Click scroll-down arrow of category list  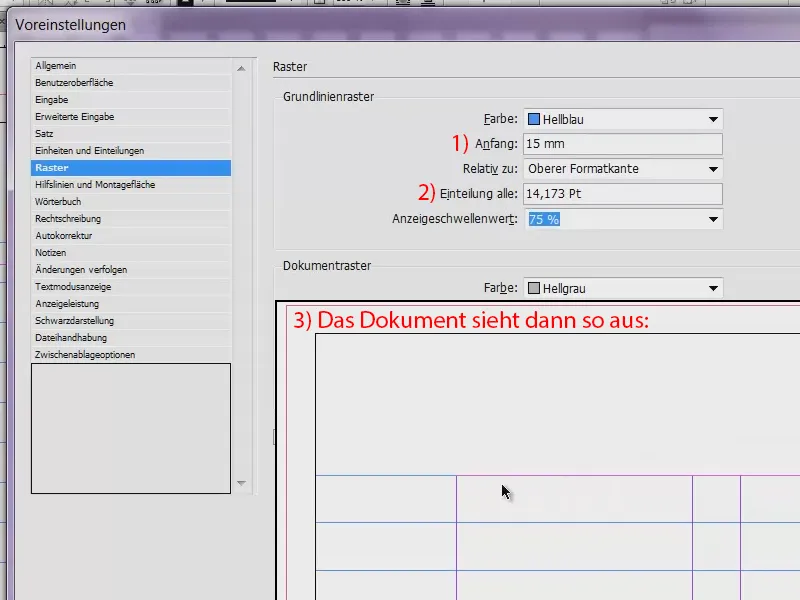coord(241,483)
